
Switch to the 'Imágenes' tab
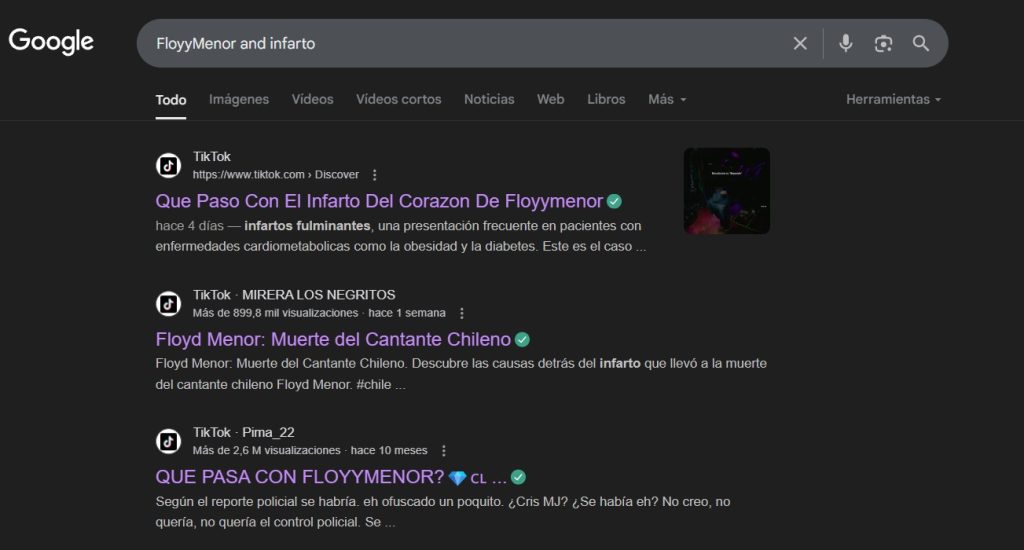click(239, 99)
